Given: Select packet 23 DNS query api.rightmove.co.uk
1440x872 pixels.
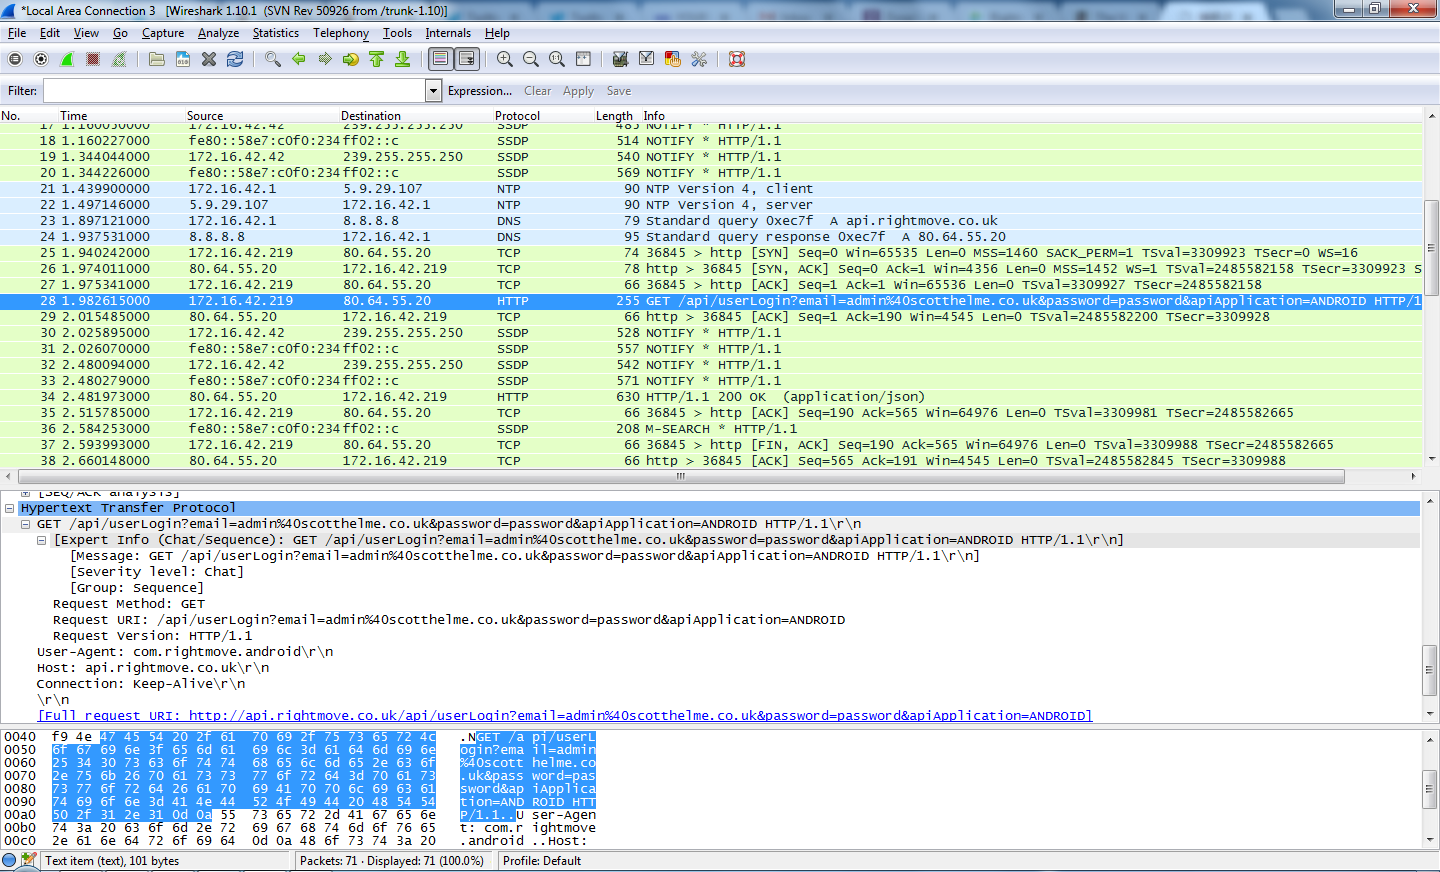Looking at the screenshot, I should (x=710, y=221).
